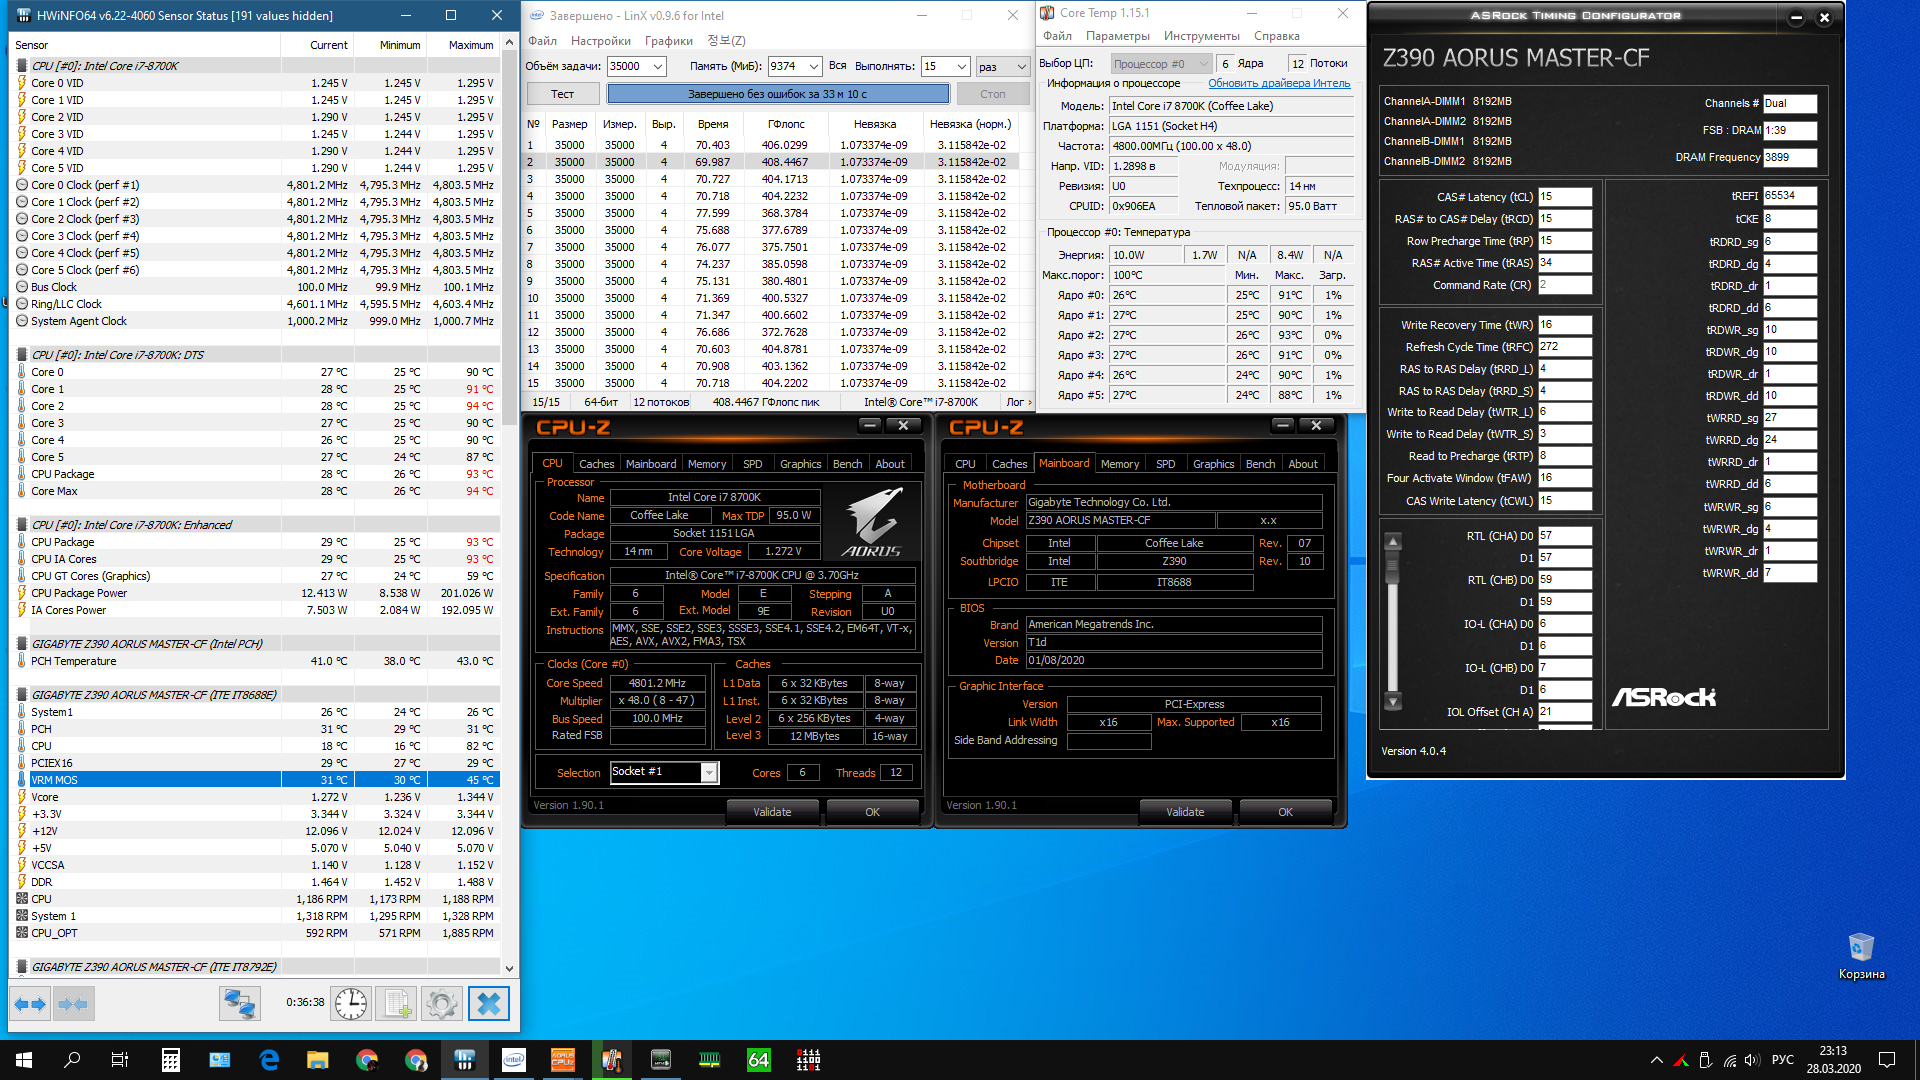Click the tREFI value field in Timing Configurator
The height and width of the screenshot is (1080, 1920).
pos(1789,196)
